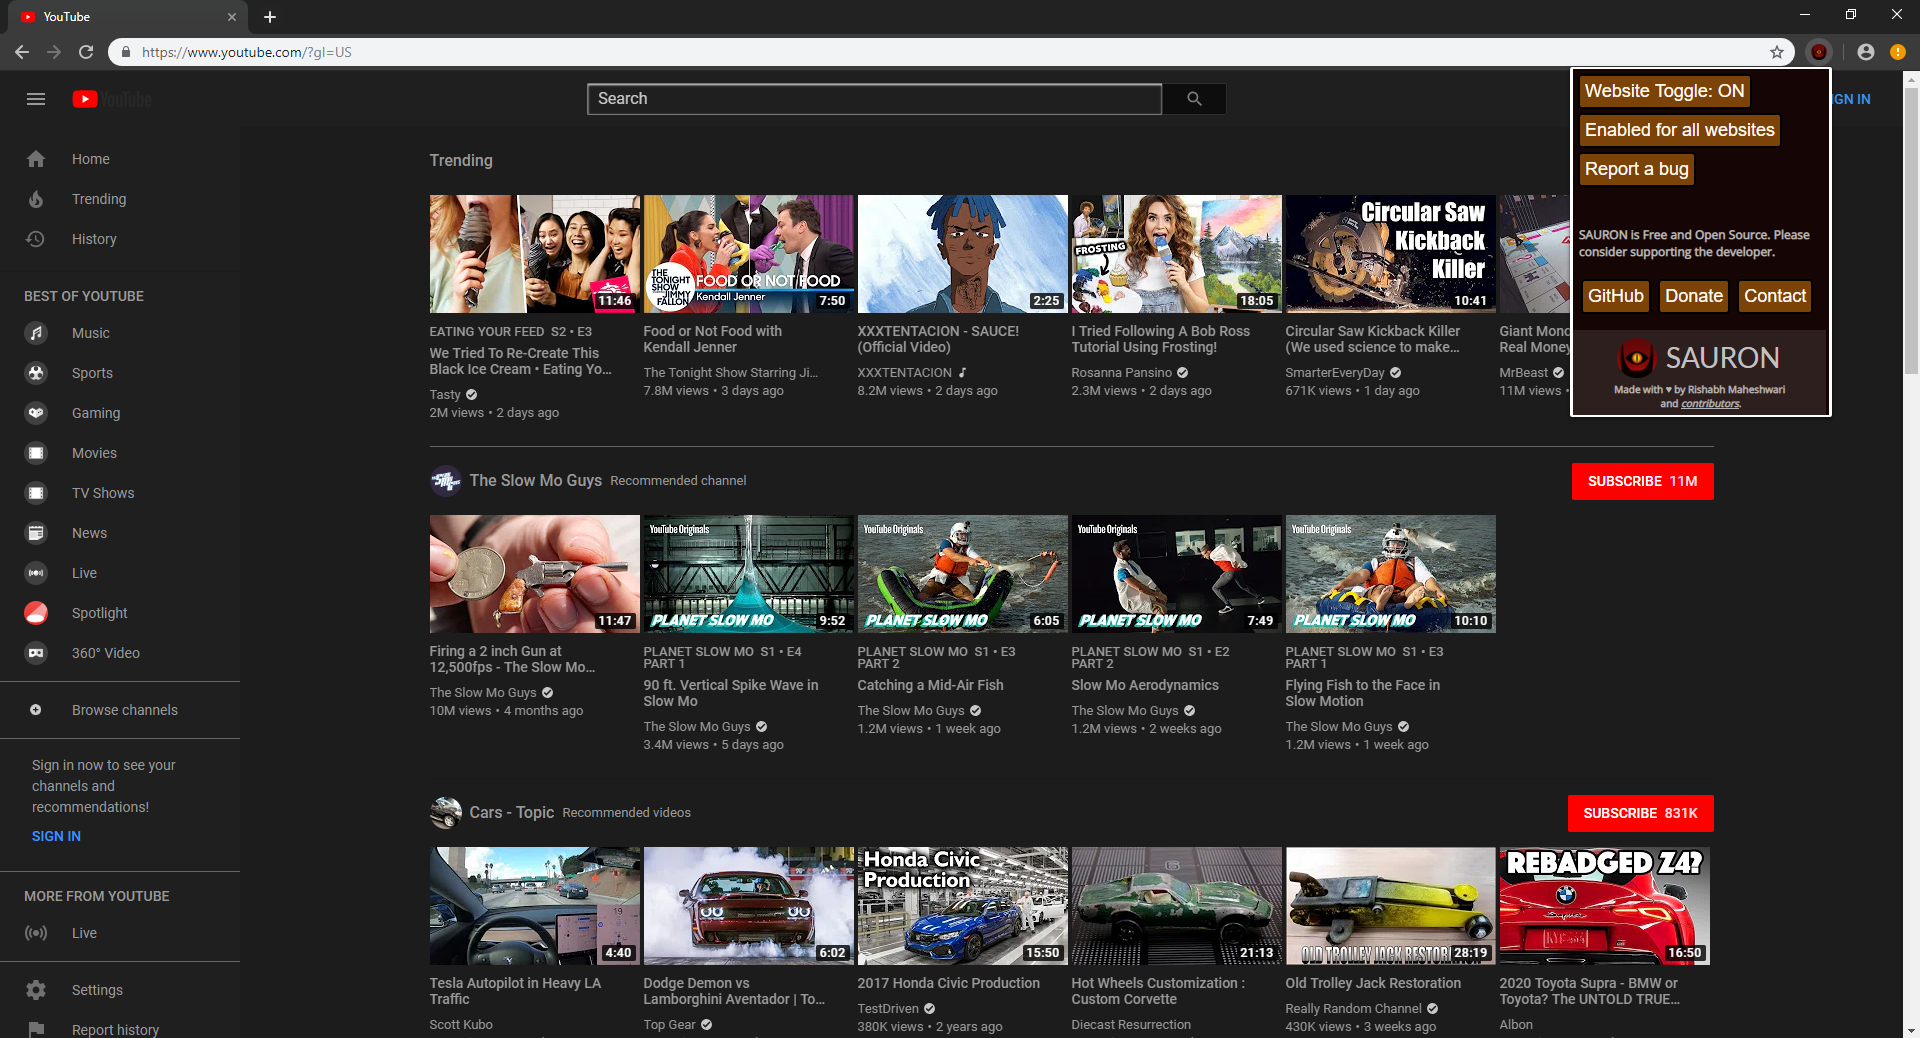Click Report a bug in SAURON popup
The width and height of the screenshot is (1920, 1038).
[x=1637, y=169]
